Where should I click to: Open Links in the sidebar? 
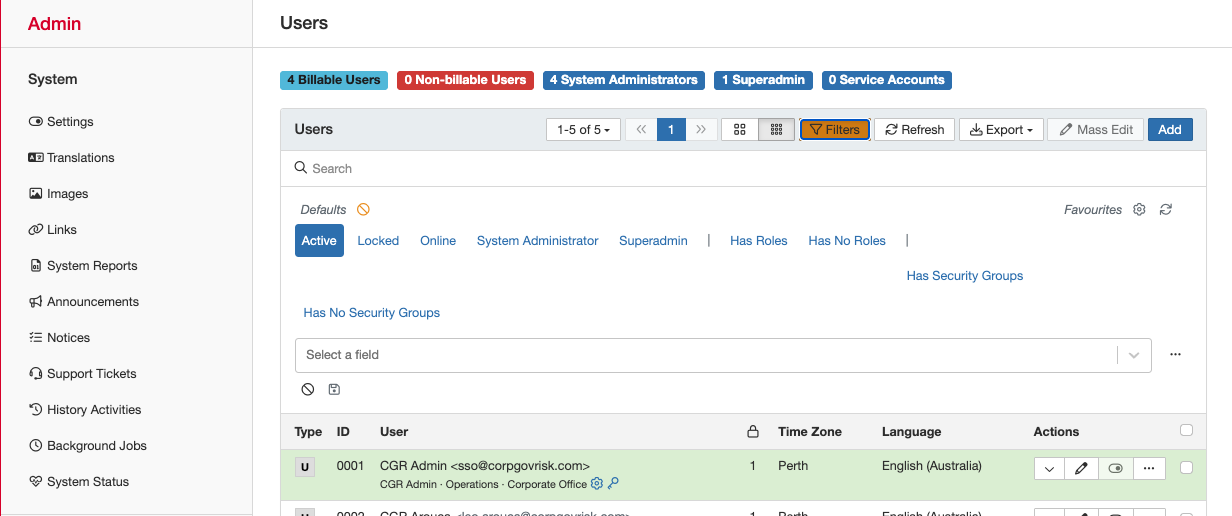tap(53, 230)
